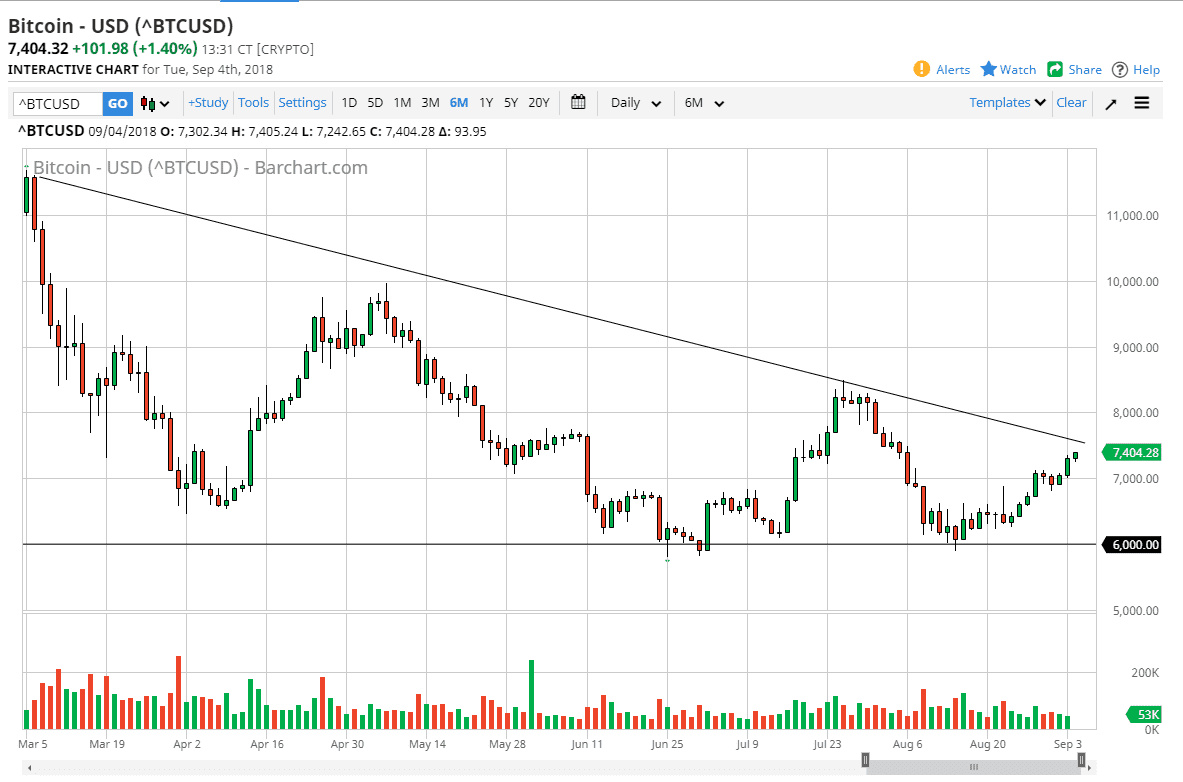Click the GO button
This screenshot has height=782, width=1183.
(x=117, y=102)
